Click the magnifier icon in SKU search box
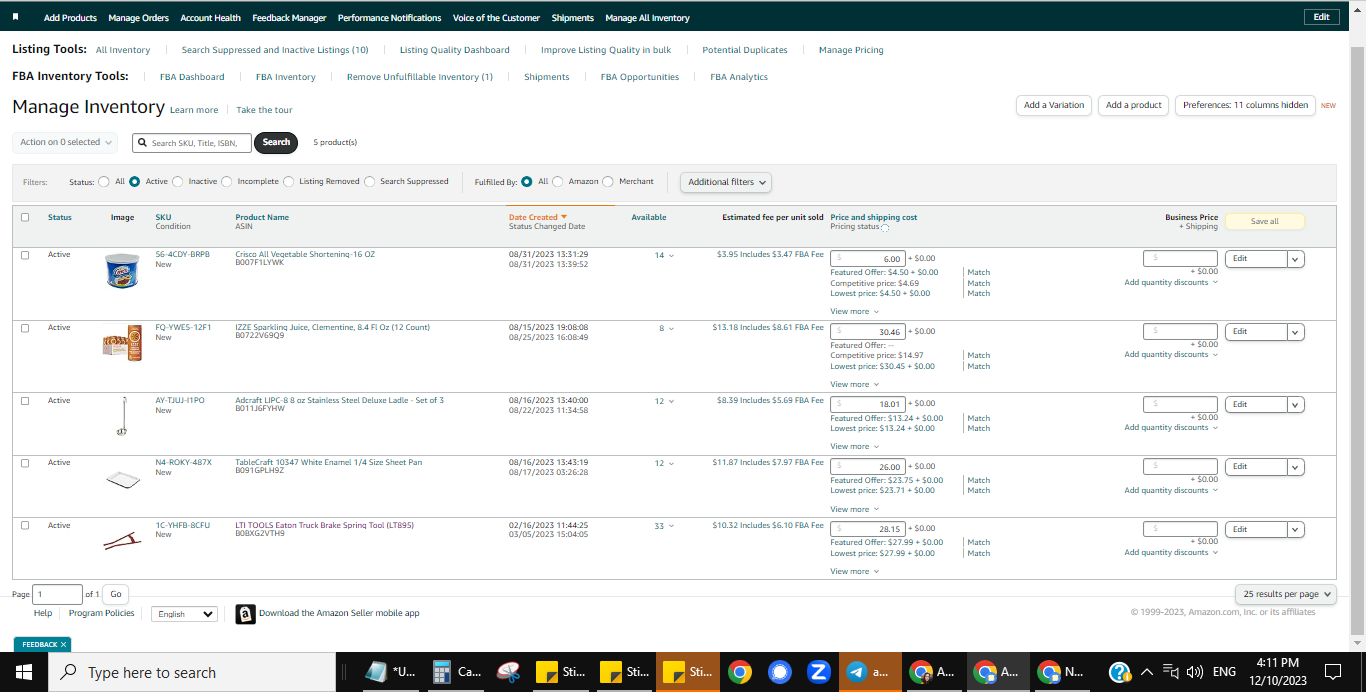The image size is (1366, 692). (x=143, y=143)
